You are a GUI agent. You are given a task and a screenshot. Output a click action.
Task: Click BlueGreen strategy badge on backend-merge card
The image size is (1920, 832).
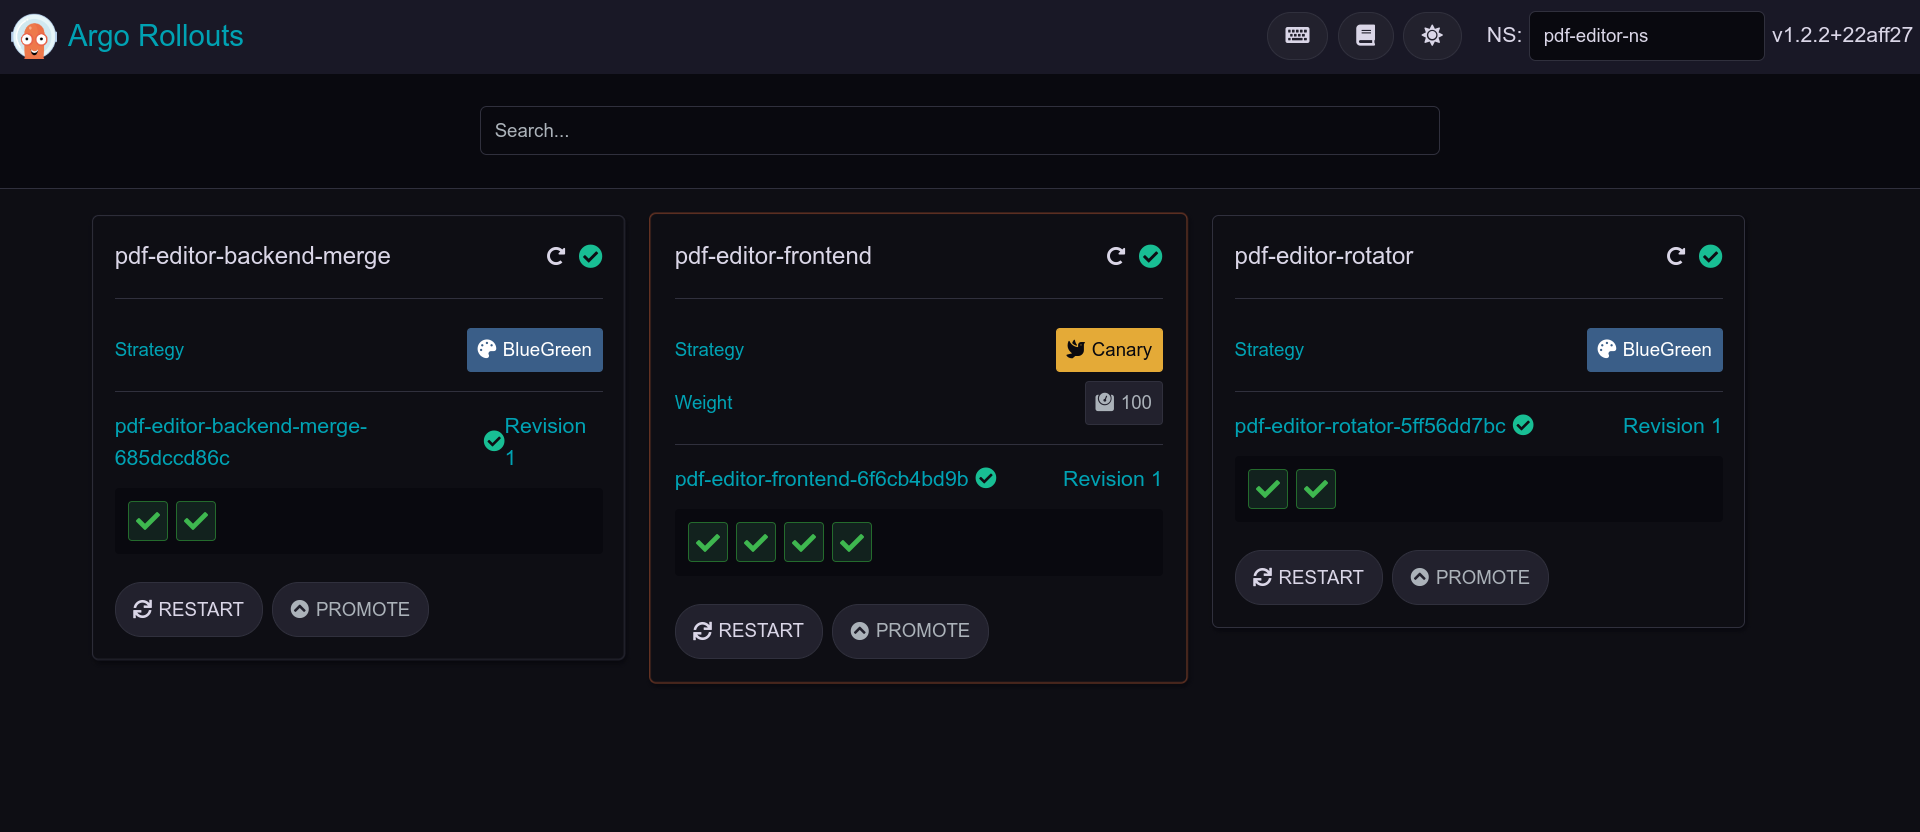click(535, 350)
